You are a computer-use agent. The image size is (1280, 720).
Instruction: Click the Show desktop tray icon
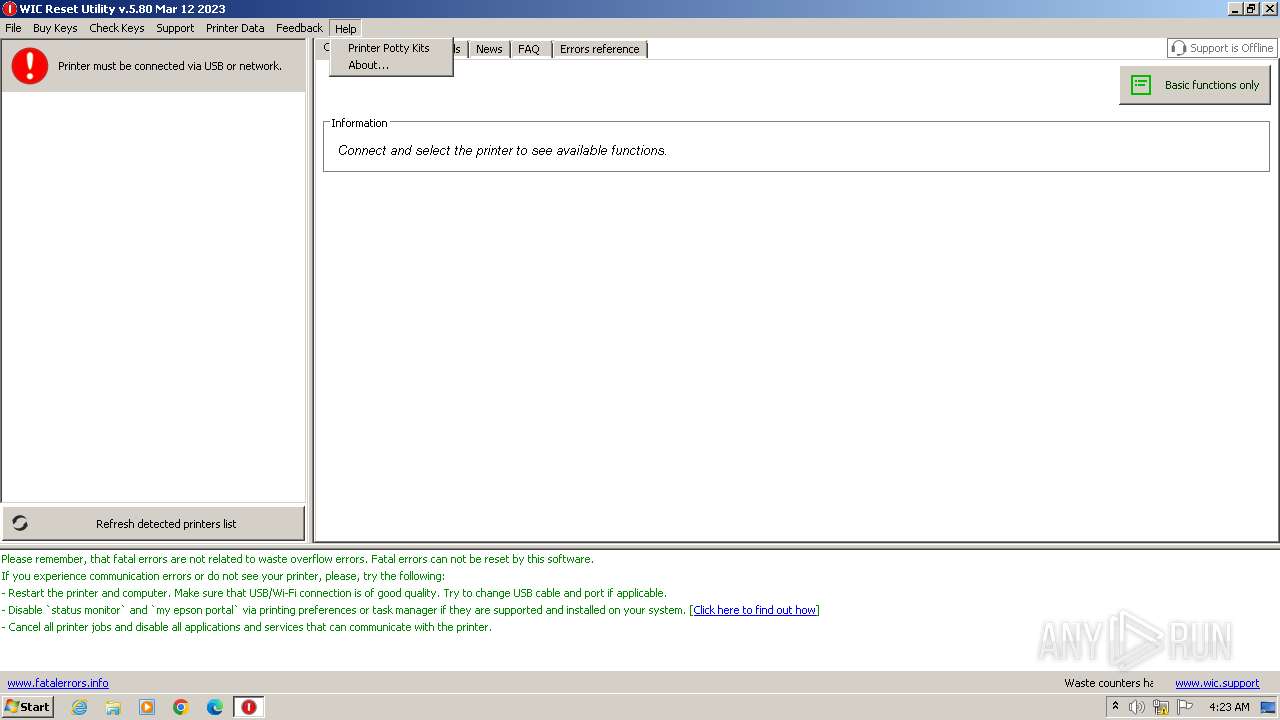point(1268,707)
